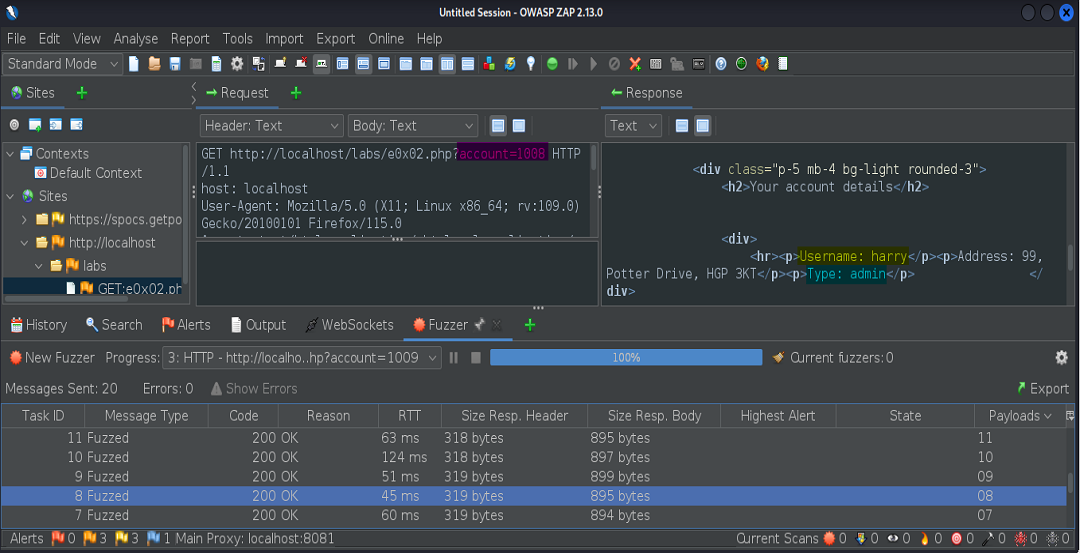Click the red X break points toolbar icon

pyautogui.click(x=635, y=64)
